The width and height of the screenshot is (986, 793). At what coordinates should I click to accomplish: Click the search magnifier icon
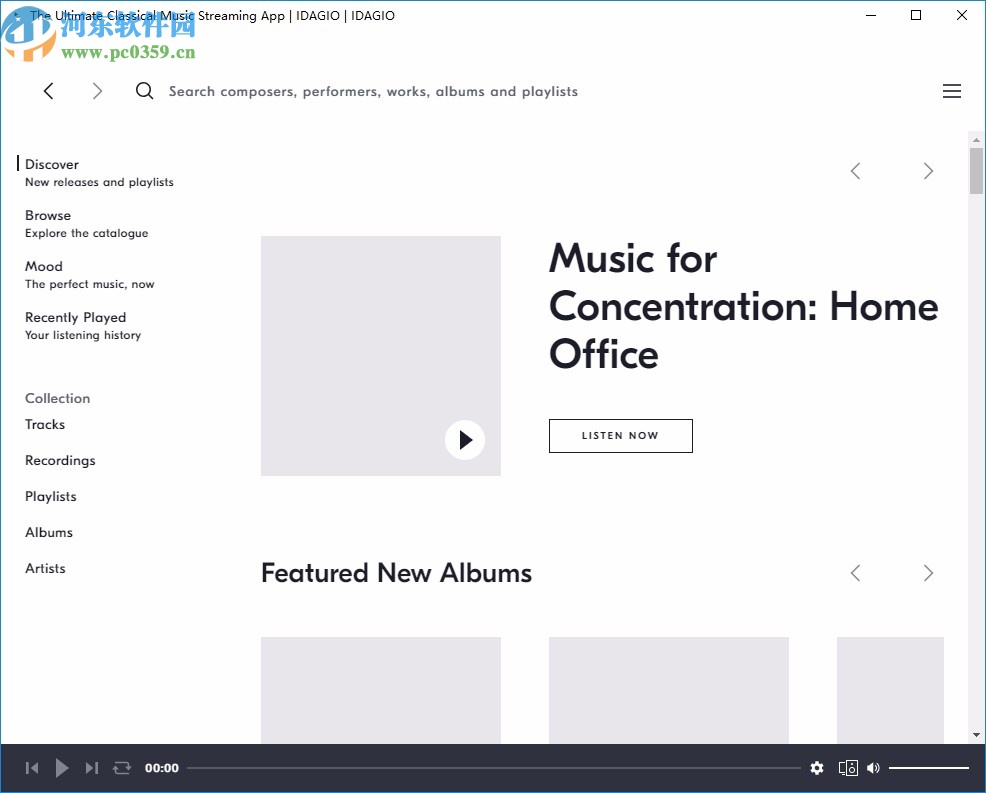(145, 91)
